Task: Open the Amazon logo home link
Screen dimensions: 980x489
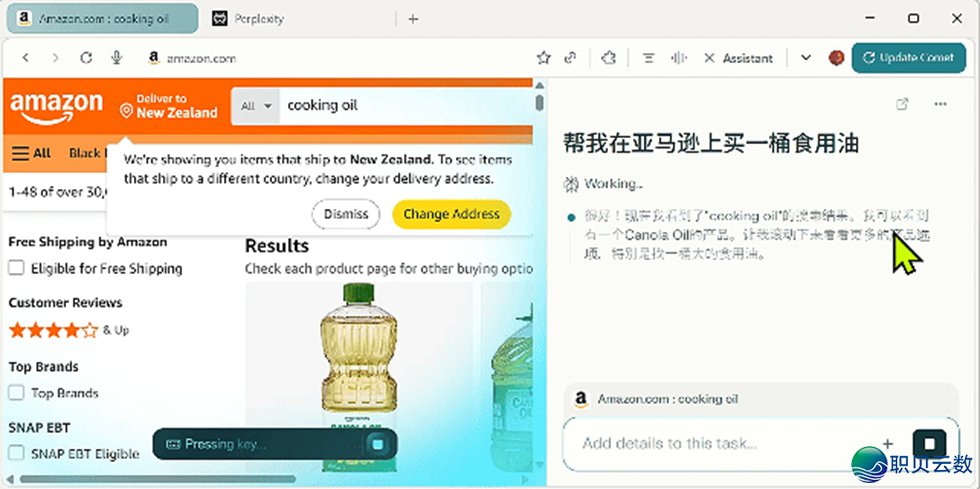Action: [x=56, y=108]
